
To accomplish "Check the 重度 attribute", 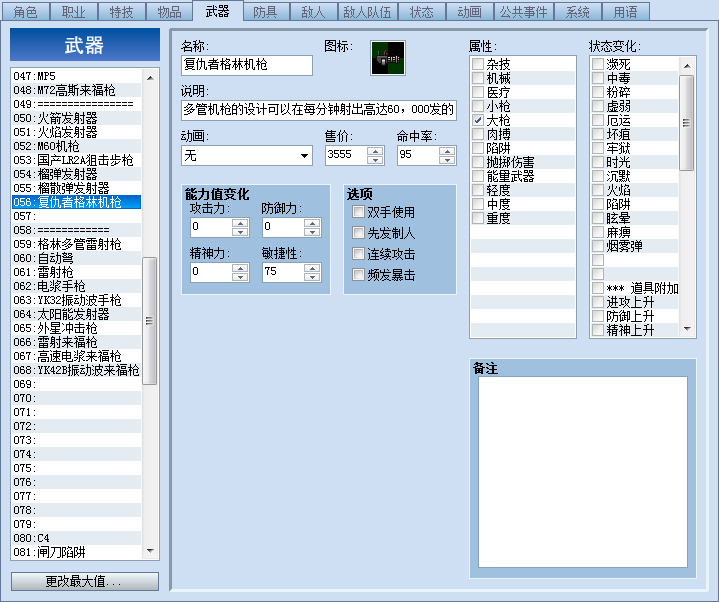I will [478, 218].
